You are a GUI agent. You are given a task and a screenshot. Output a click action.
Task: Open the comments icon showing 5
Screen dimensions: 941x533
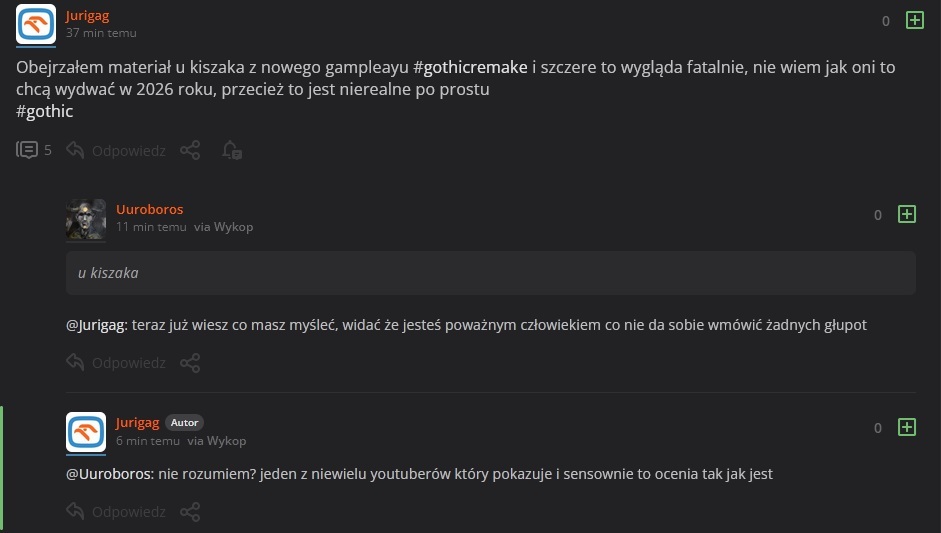tap(28, 150)
